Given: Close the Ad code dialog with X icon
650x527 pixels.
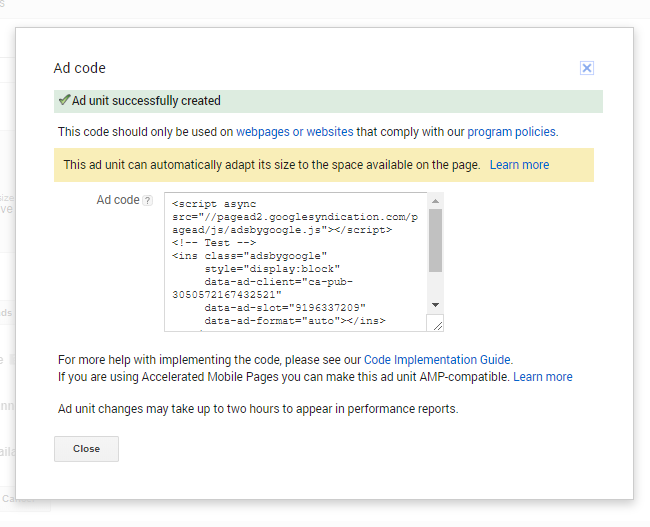Looking at the screenshot, I should pyautogui.click(x=587, y=68).
